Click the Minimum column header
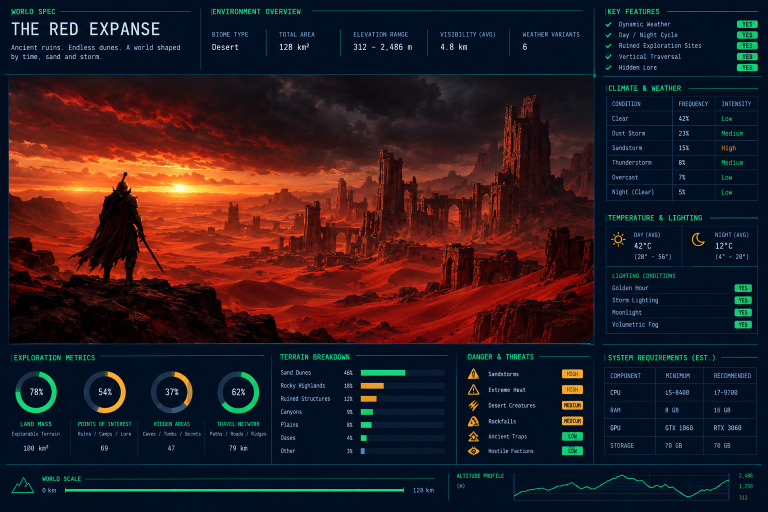 coord(677,376)
